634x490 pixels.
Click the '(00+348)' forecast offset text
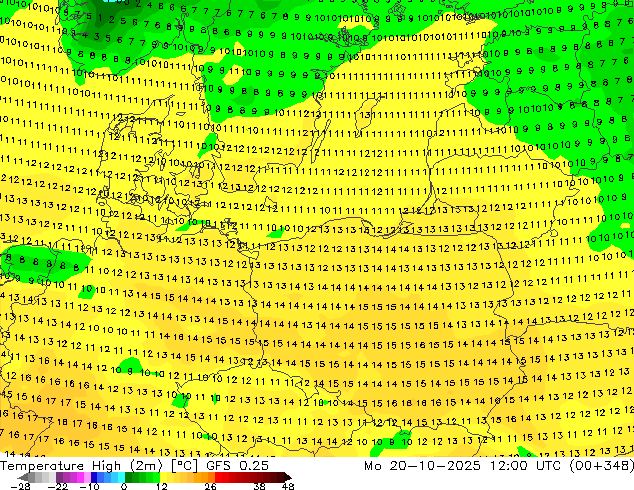click(x=602, y=466)
